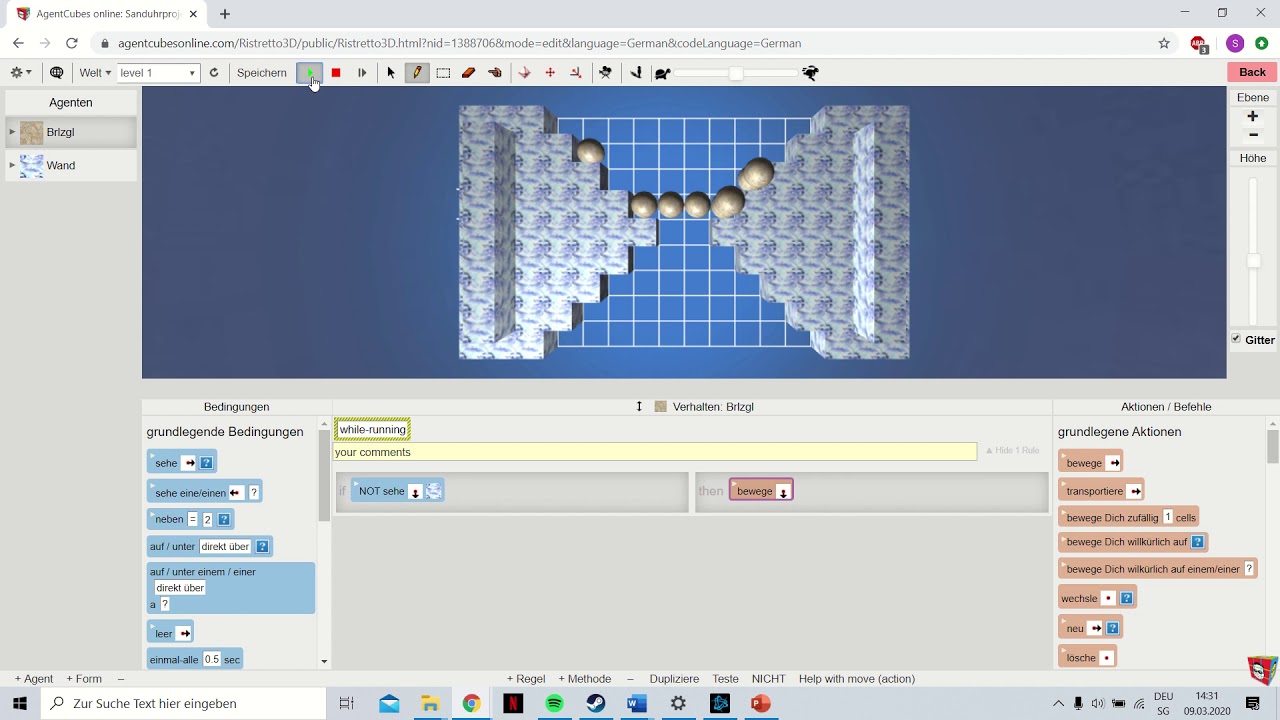Click the red Back button
The image size is (1280, 720).
coord(1252,72)
